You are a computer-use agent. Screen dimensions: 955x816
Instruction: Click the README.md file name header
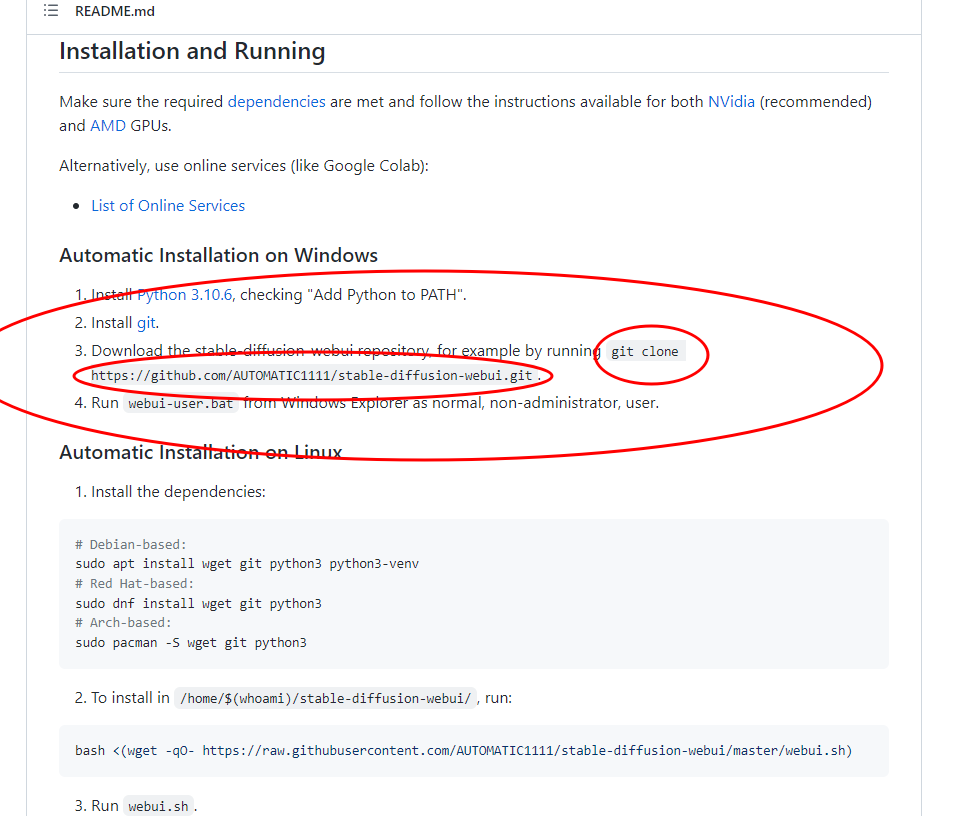click(x=115, y=11)
